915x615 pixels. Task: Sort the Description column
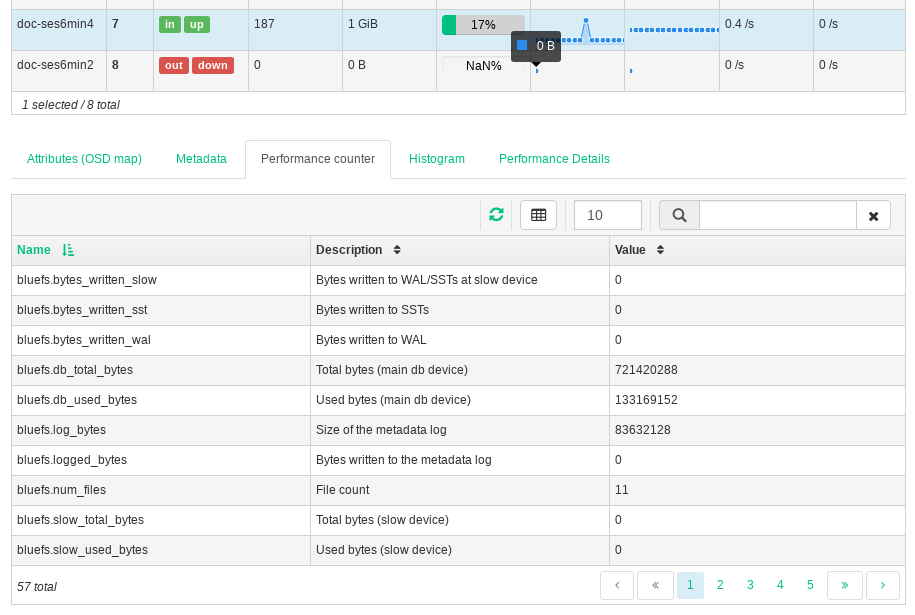[397, 250]
